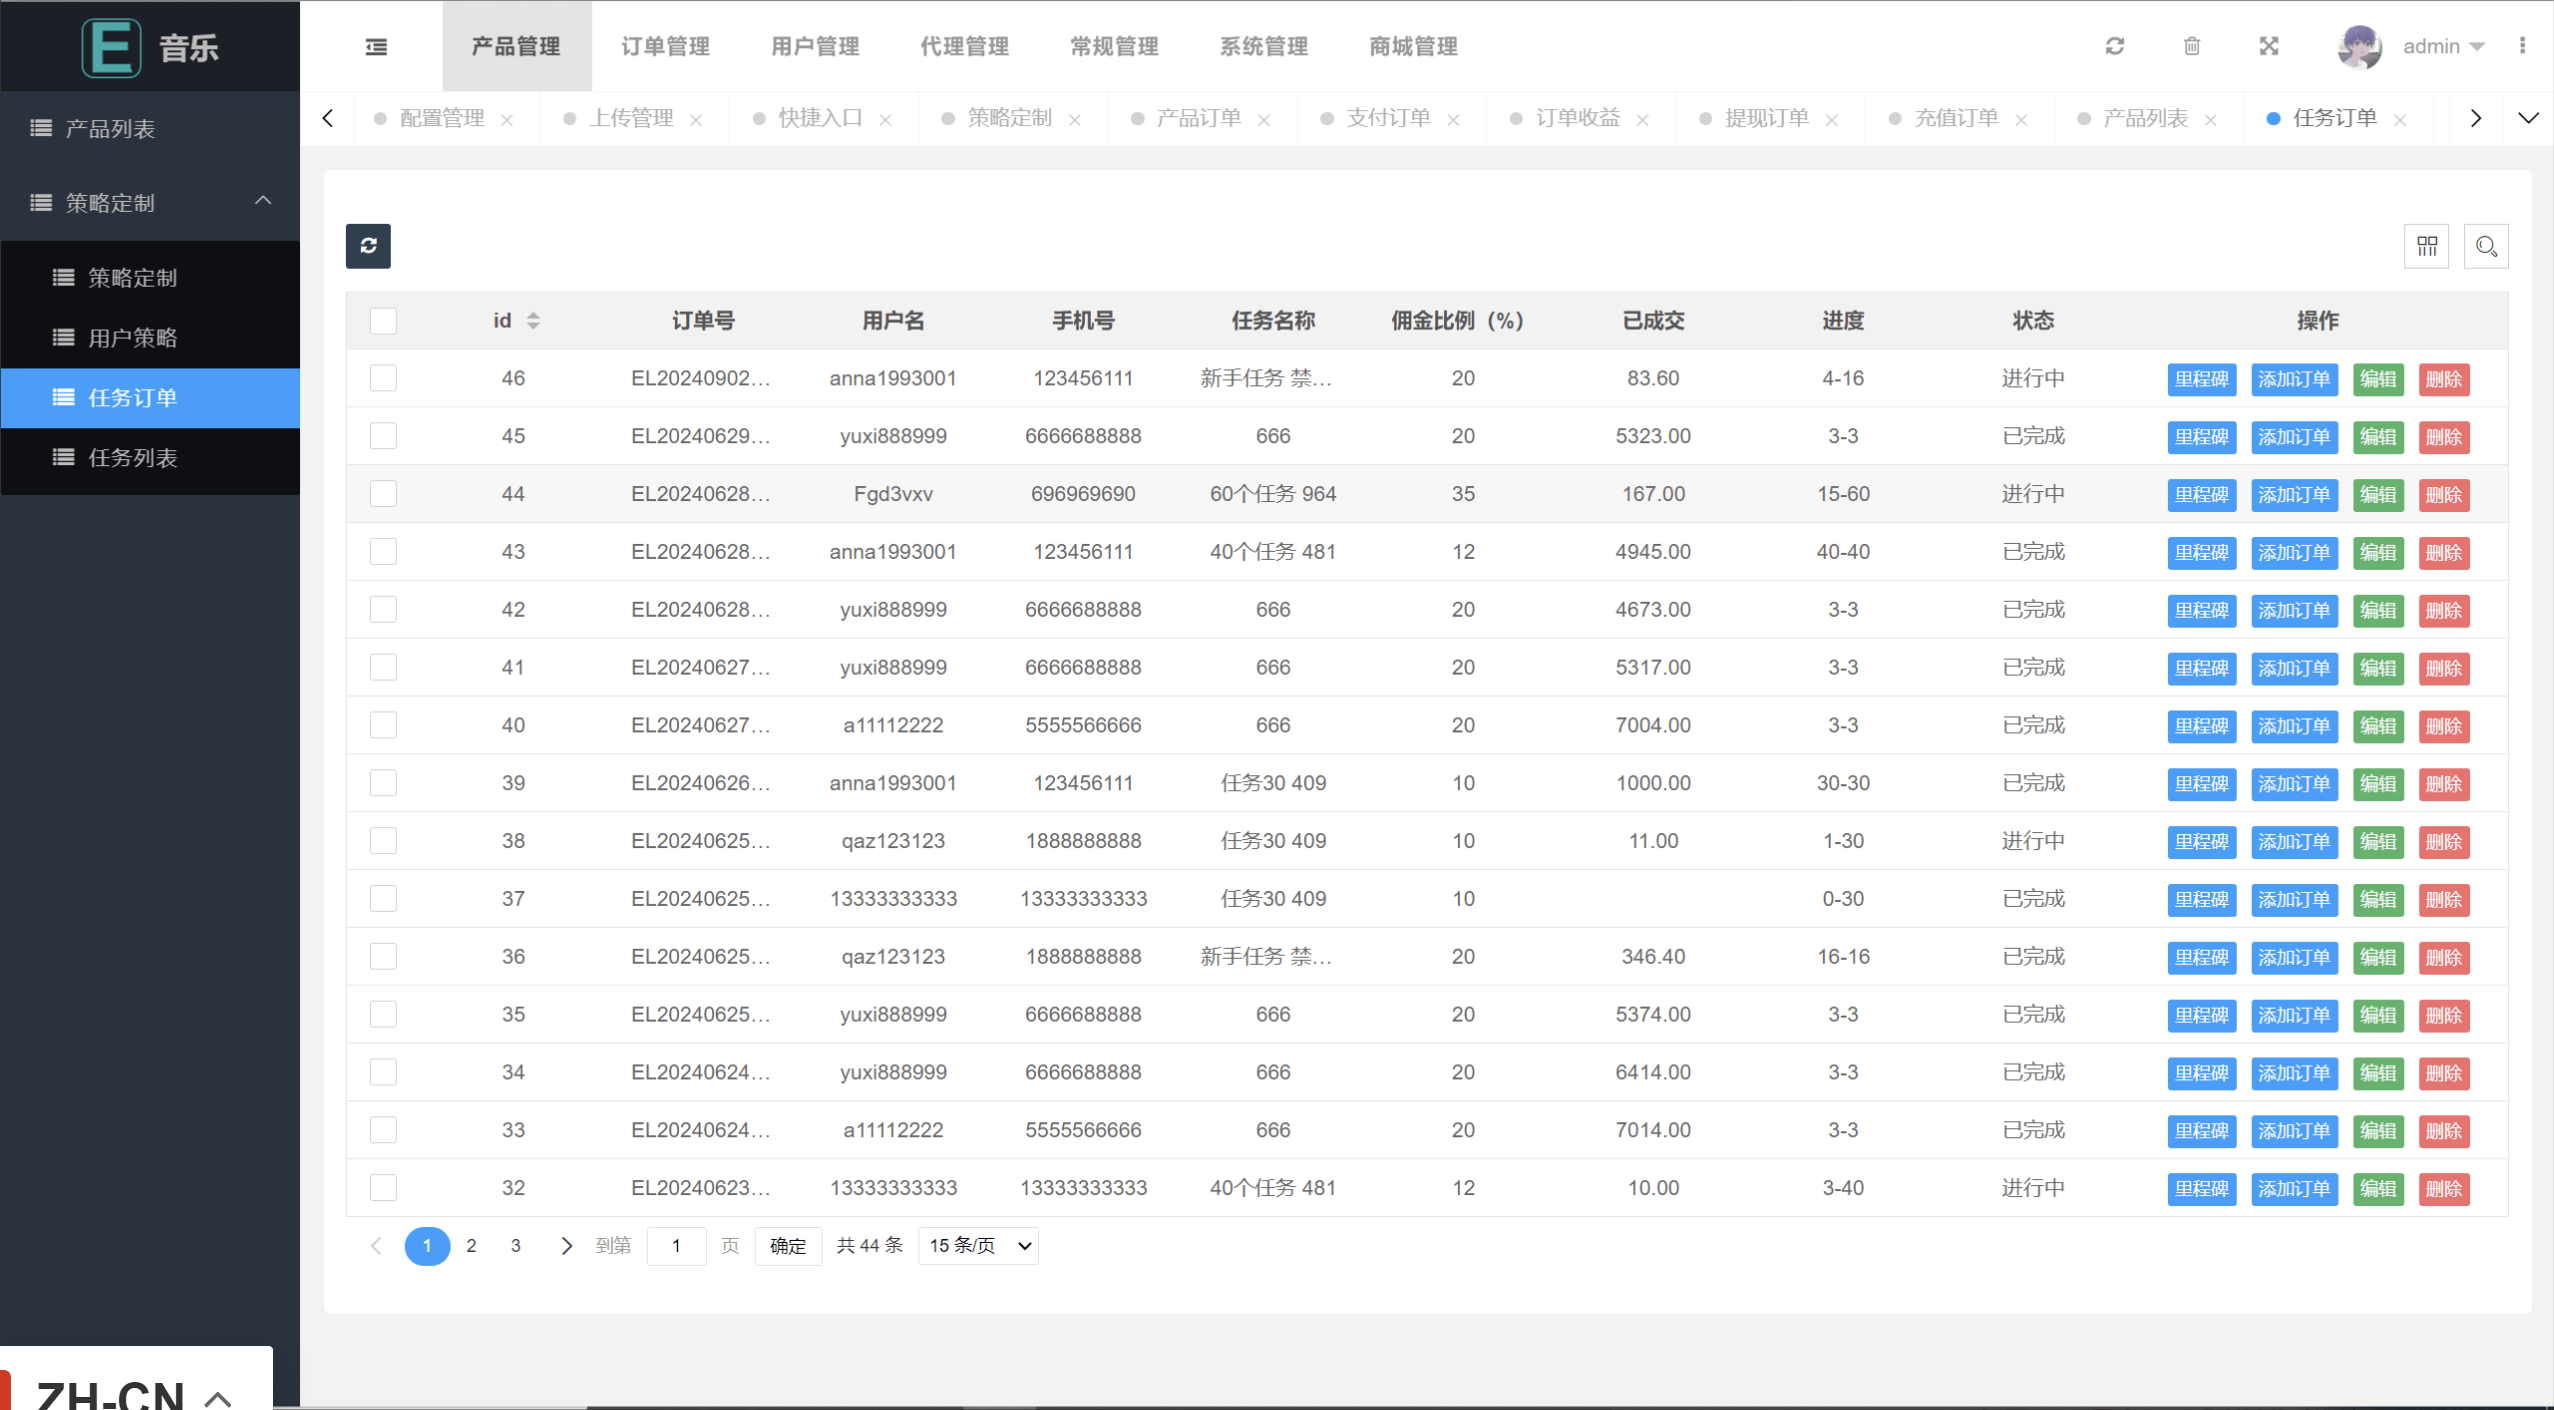Click the header page reload icon
This screenshot has height=1410, width=2554.
pos(2114,46)
